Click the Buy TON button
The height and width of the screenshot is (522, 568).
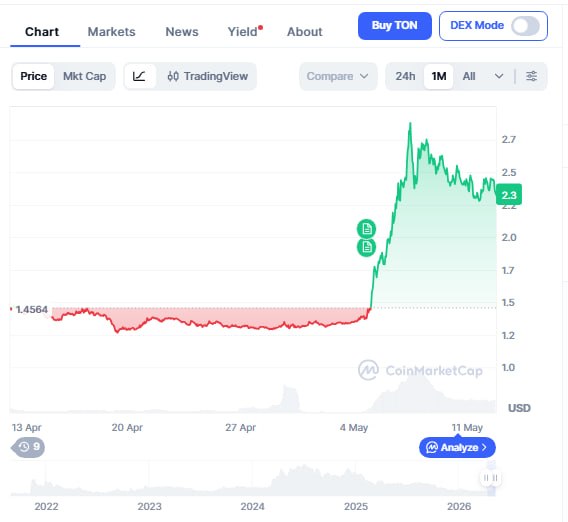pyautogui.click(x=394, y=26)
